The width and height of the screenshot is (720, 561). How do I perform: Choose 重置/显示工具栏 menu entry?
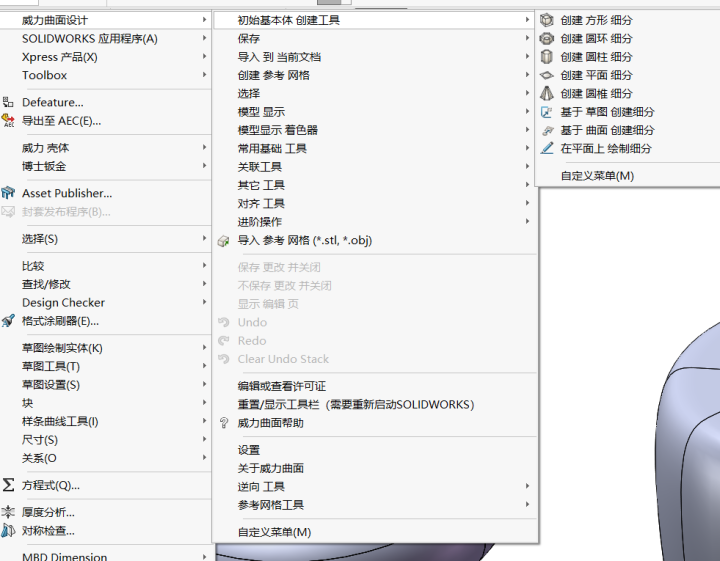[375, 404]
